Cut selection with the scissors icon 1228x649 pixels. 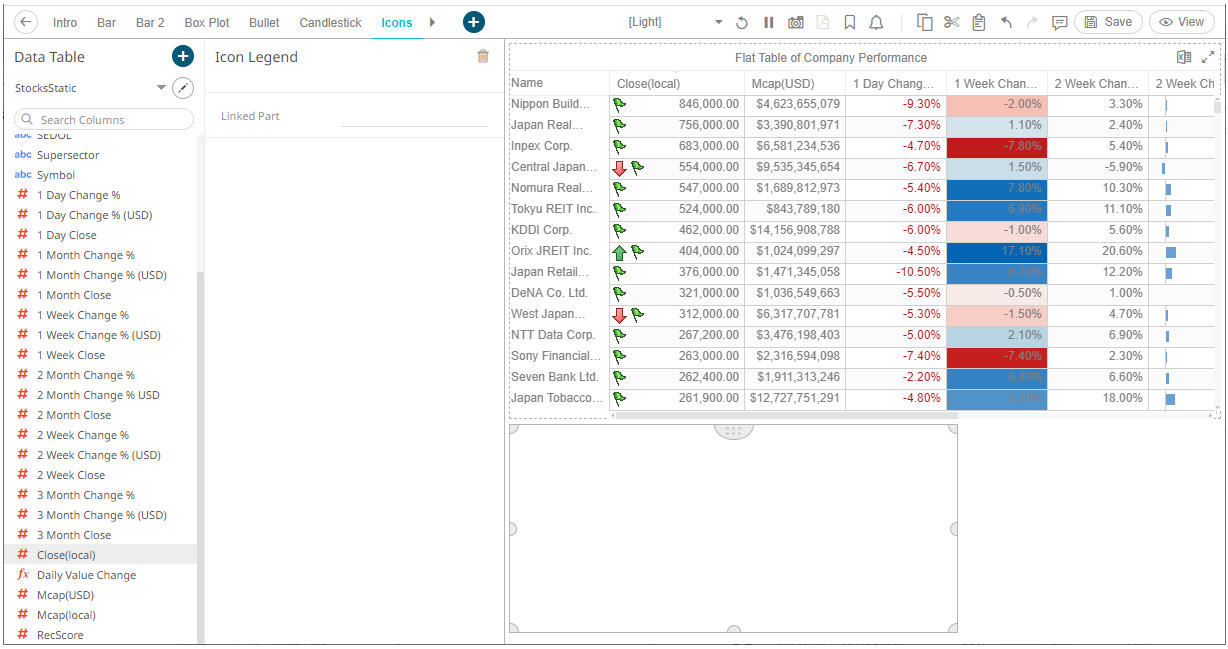pos(952,22)
